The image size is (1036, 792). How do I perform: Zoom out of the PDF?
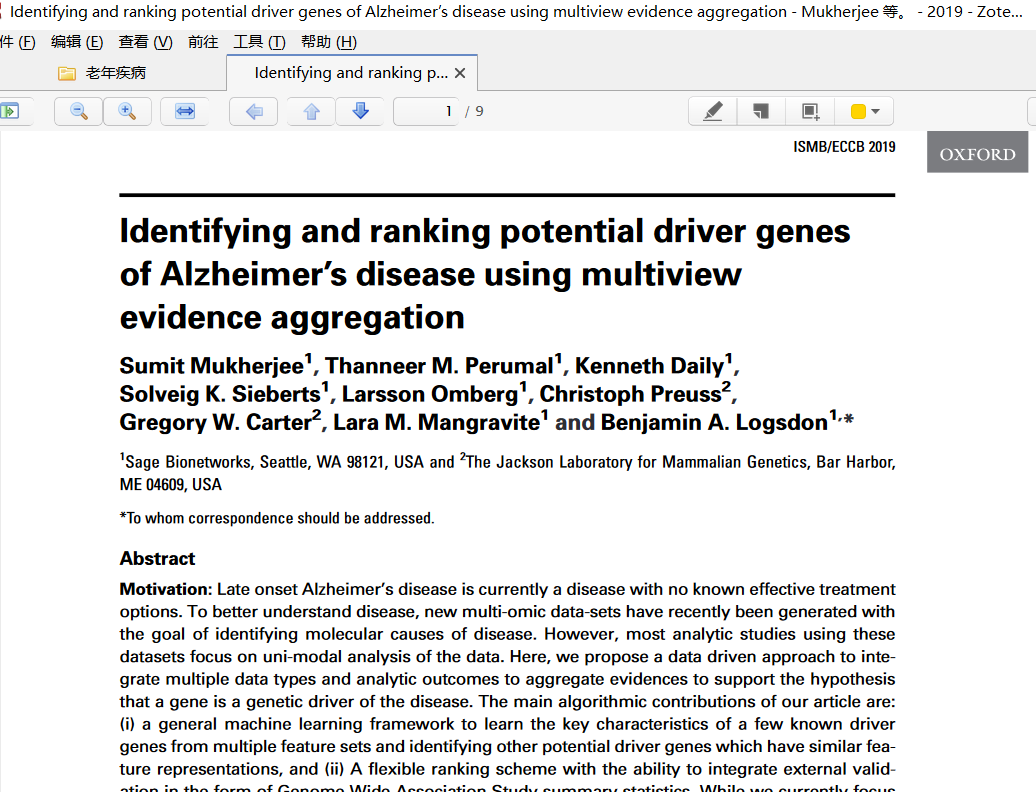tap(79, 111)
